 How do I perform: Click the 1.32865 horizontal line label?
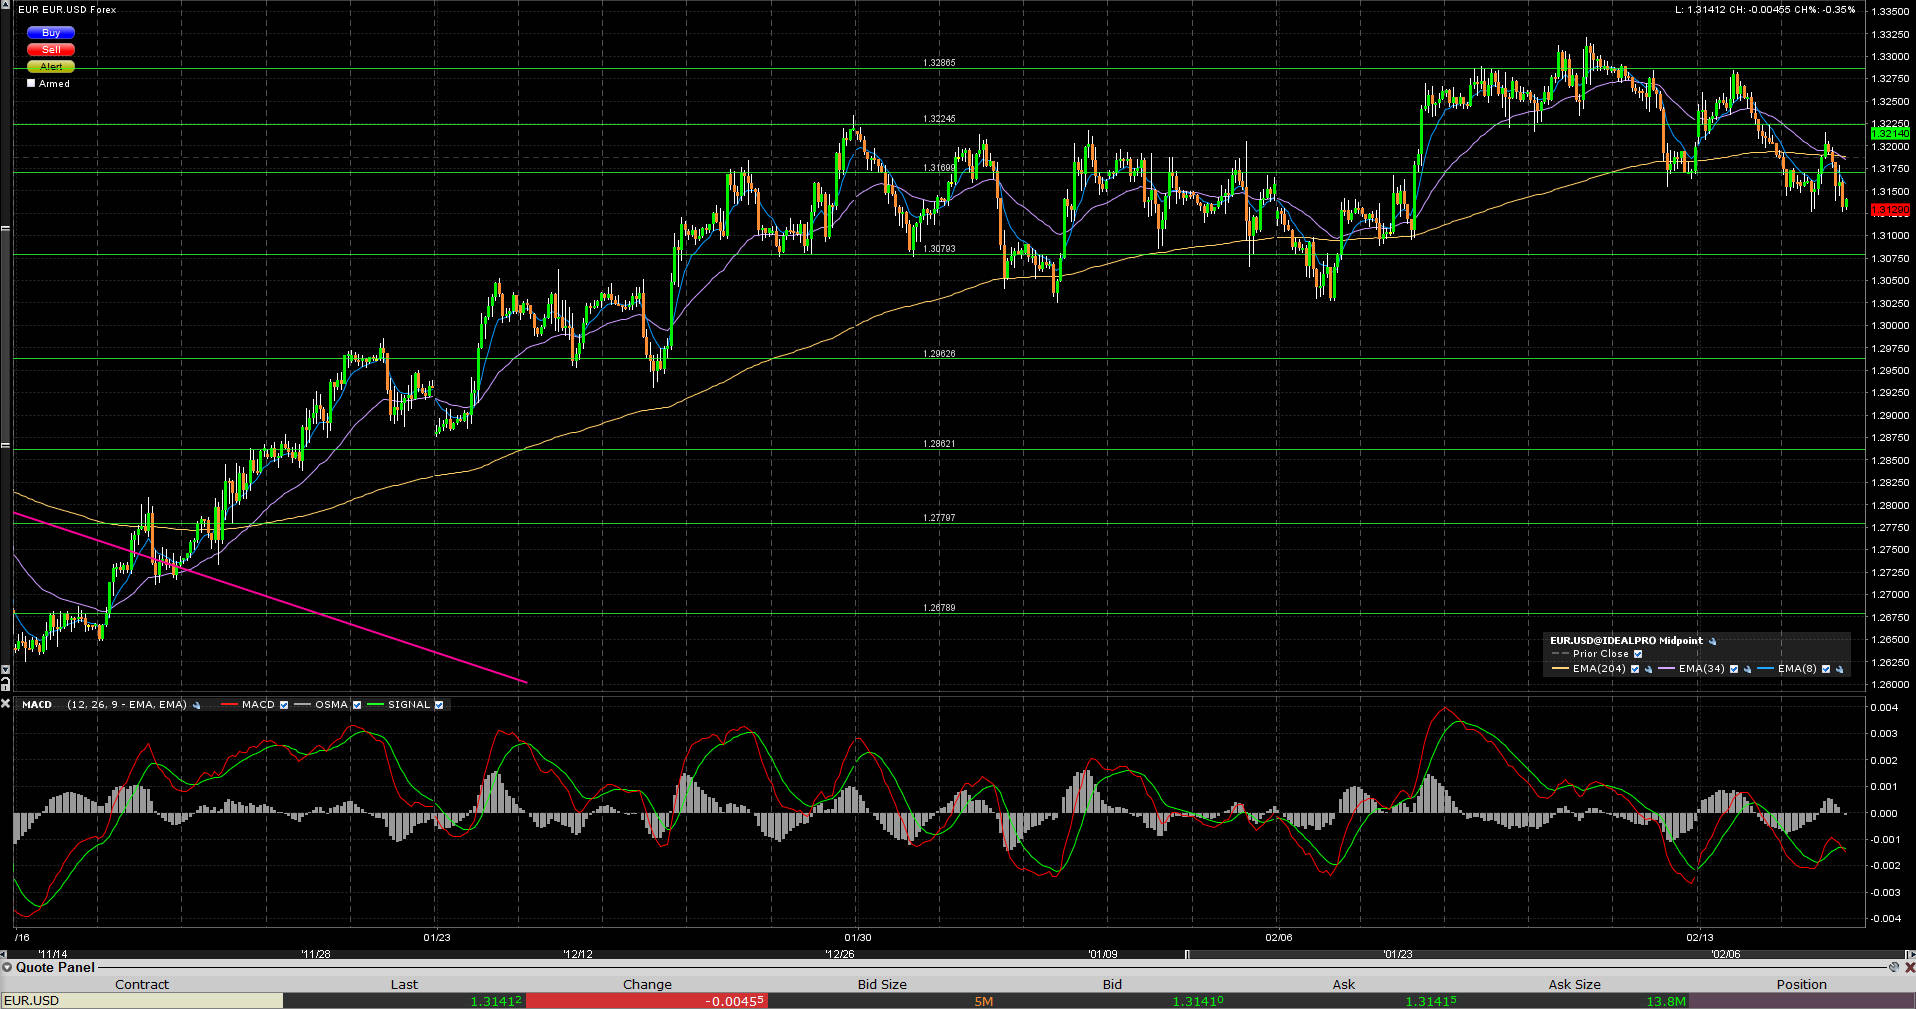pos(939,63)
